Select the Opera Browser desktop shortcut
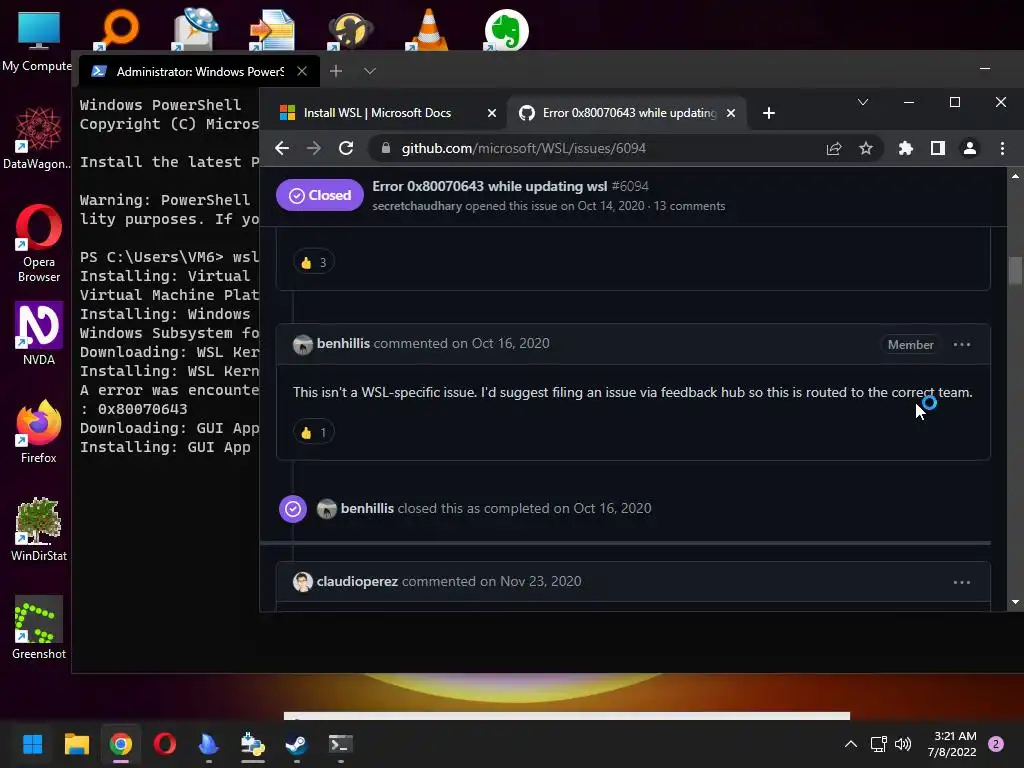Screen dimensions: 1024x768 [39, 243]
